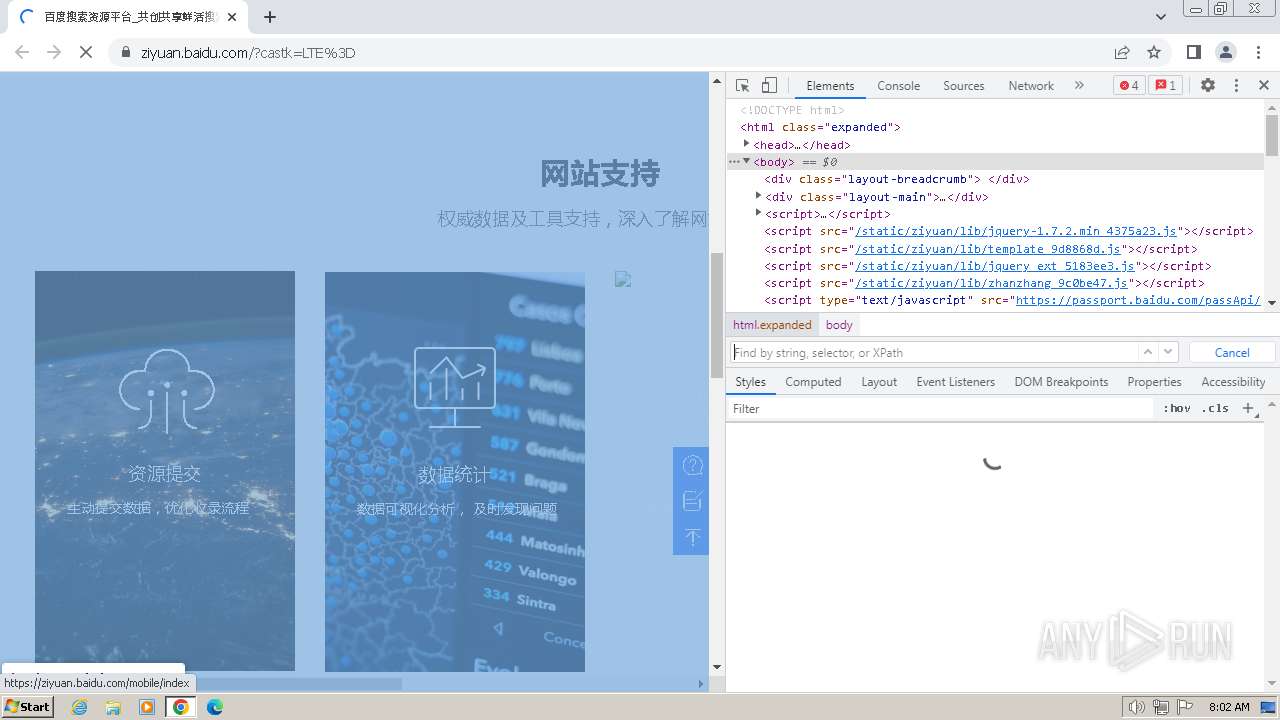Open the Computed styles tab

click(813, 382)
